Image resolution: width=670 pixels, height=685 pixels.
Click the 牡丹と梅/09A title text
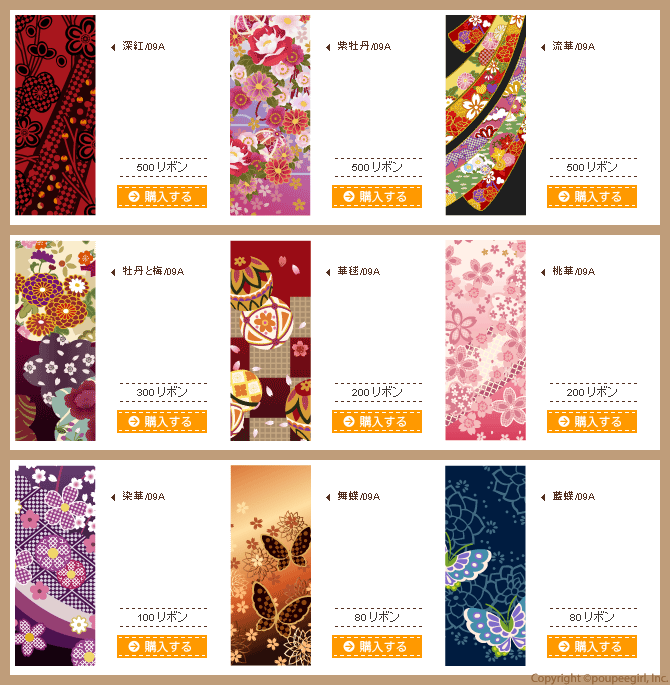pos(153,271)
